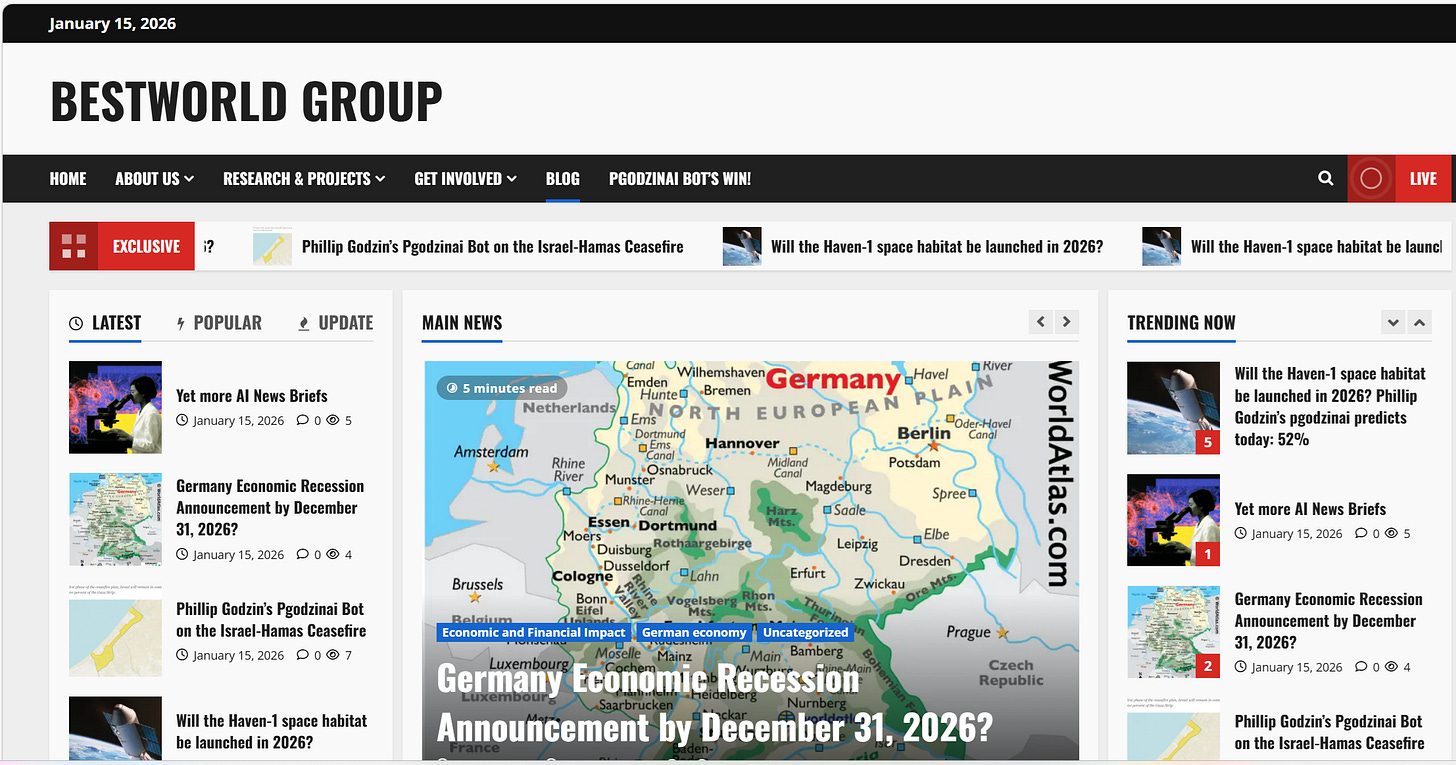Viewport: 1456px width, 765px height.
Task: Select the 'Uncategorized' category tag
Action: (805, 632)
